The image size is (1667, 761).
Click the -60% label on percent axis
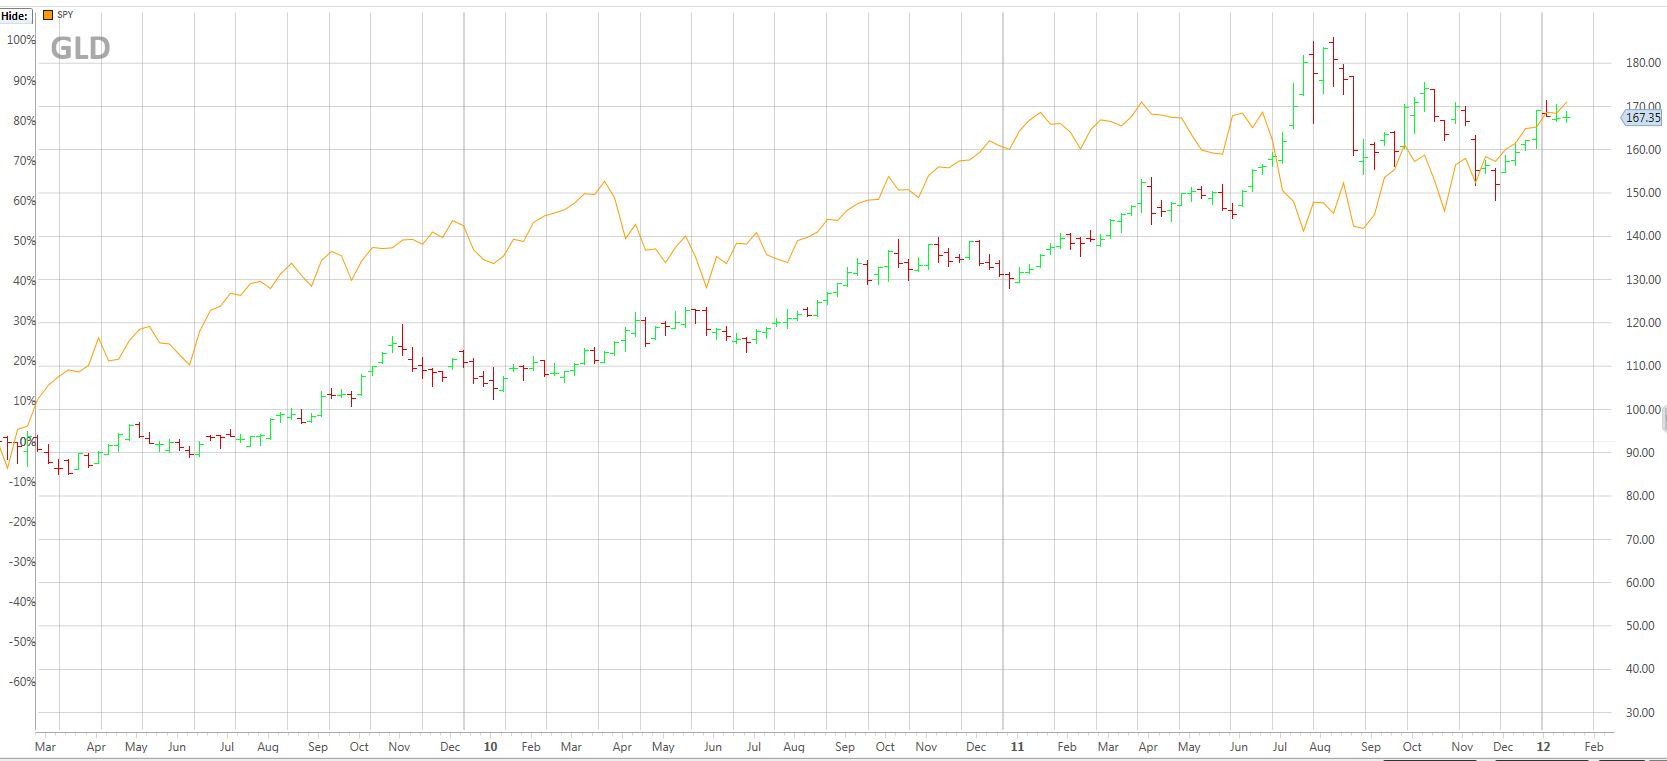point(21,681)
